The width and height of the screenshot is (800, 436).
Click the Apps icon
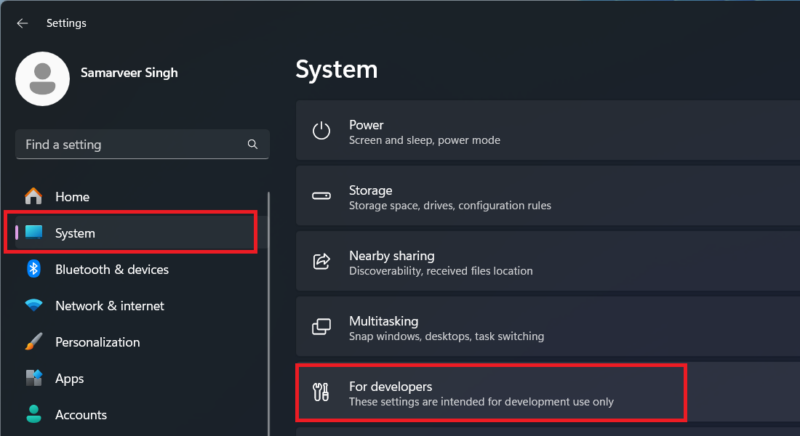pyautogui.click(x=34, y=378)
